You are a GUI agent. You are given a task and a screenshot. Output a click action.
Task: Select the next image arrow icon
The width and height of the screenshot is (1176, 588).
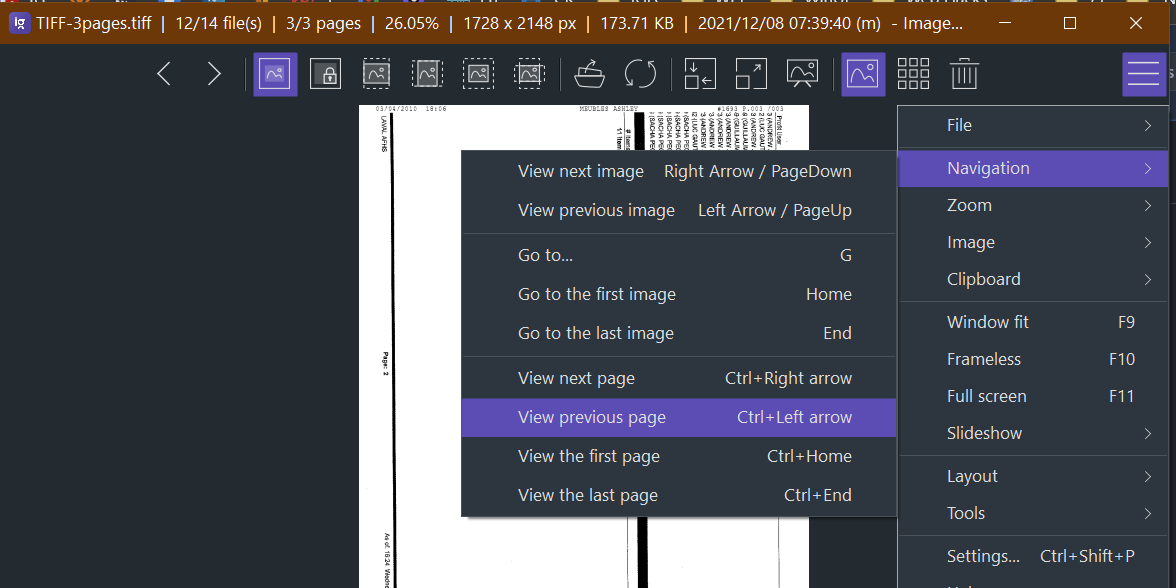212,73
